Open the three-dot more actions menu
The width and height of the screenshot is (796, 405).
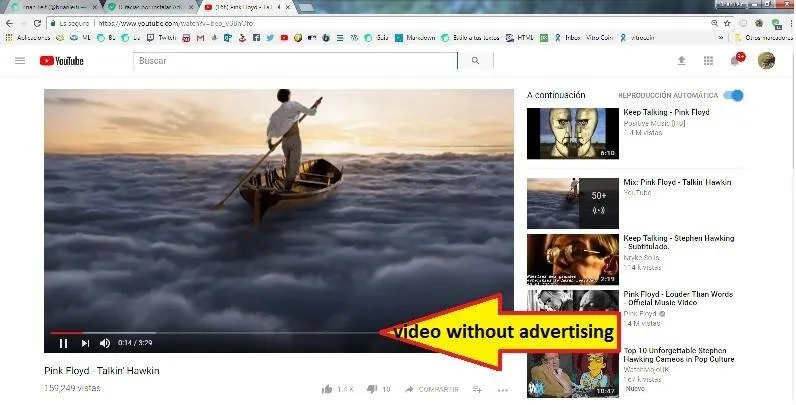tap(503, 390)
